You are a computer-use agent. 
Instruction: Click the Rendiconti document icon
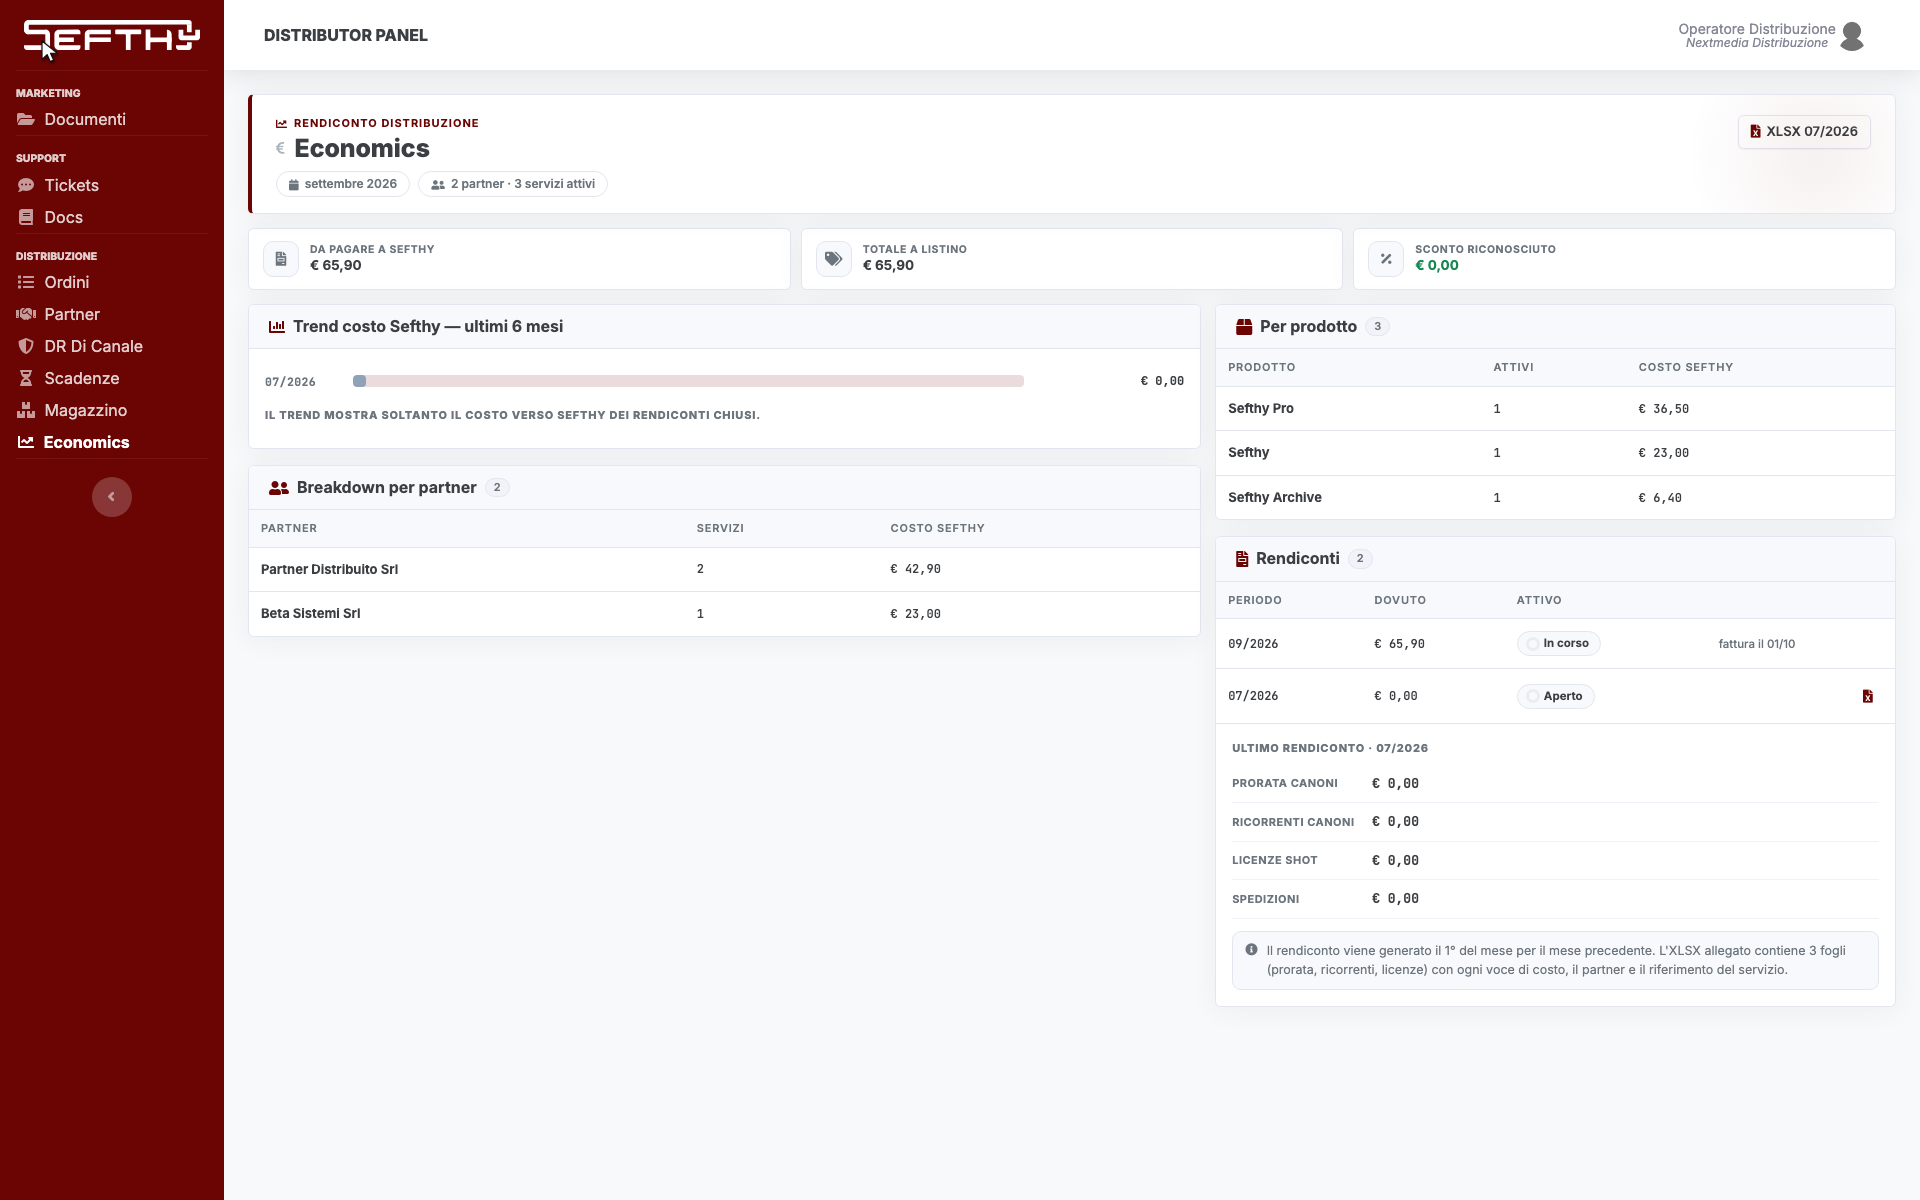tap(1242, 559)
